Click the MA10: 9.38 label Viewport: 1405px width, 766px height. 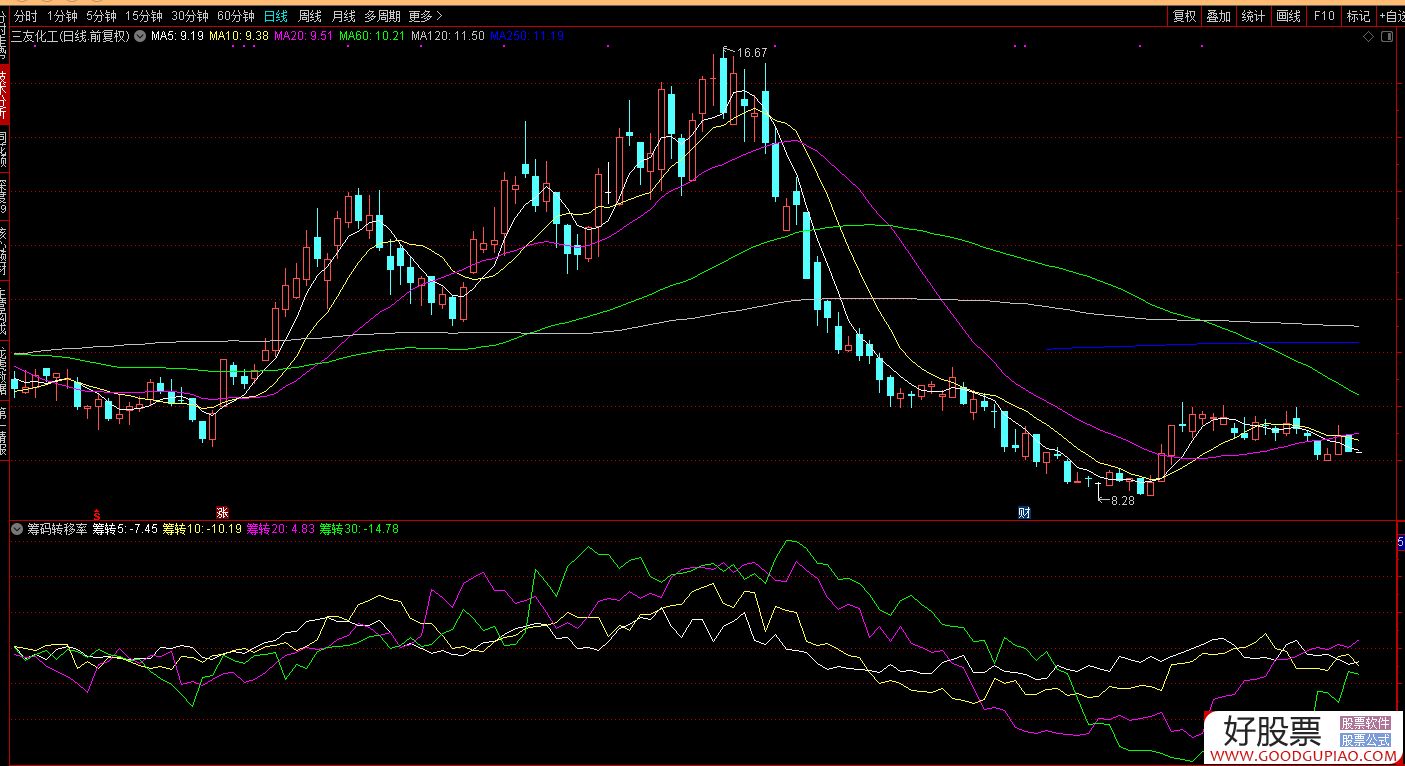(x=239, y=36)
